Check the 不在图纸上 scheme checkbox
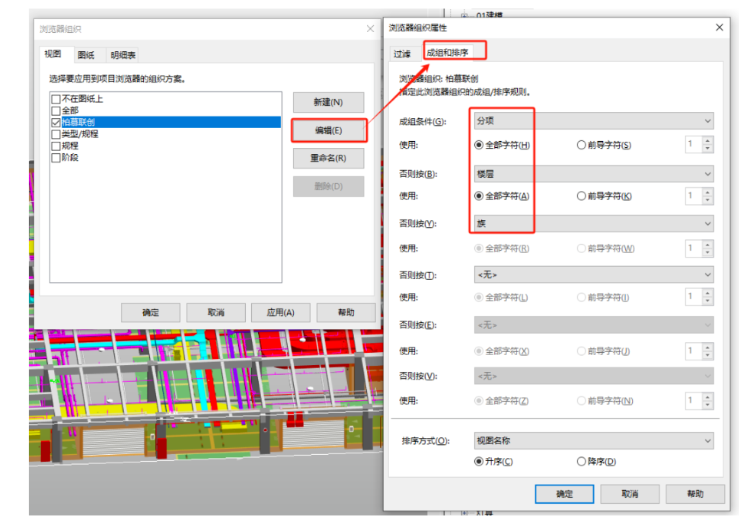739x521 pixels. pos(56,99)
